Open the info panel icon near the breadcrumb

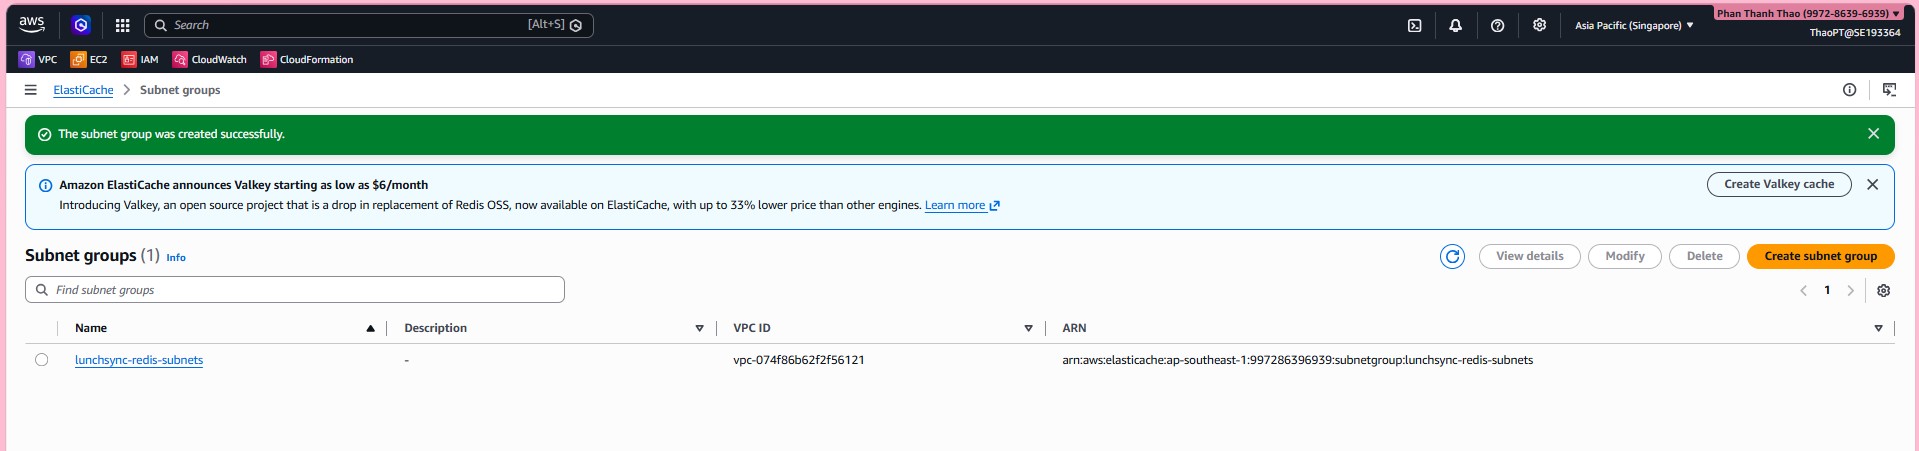tap(1849, 90)
